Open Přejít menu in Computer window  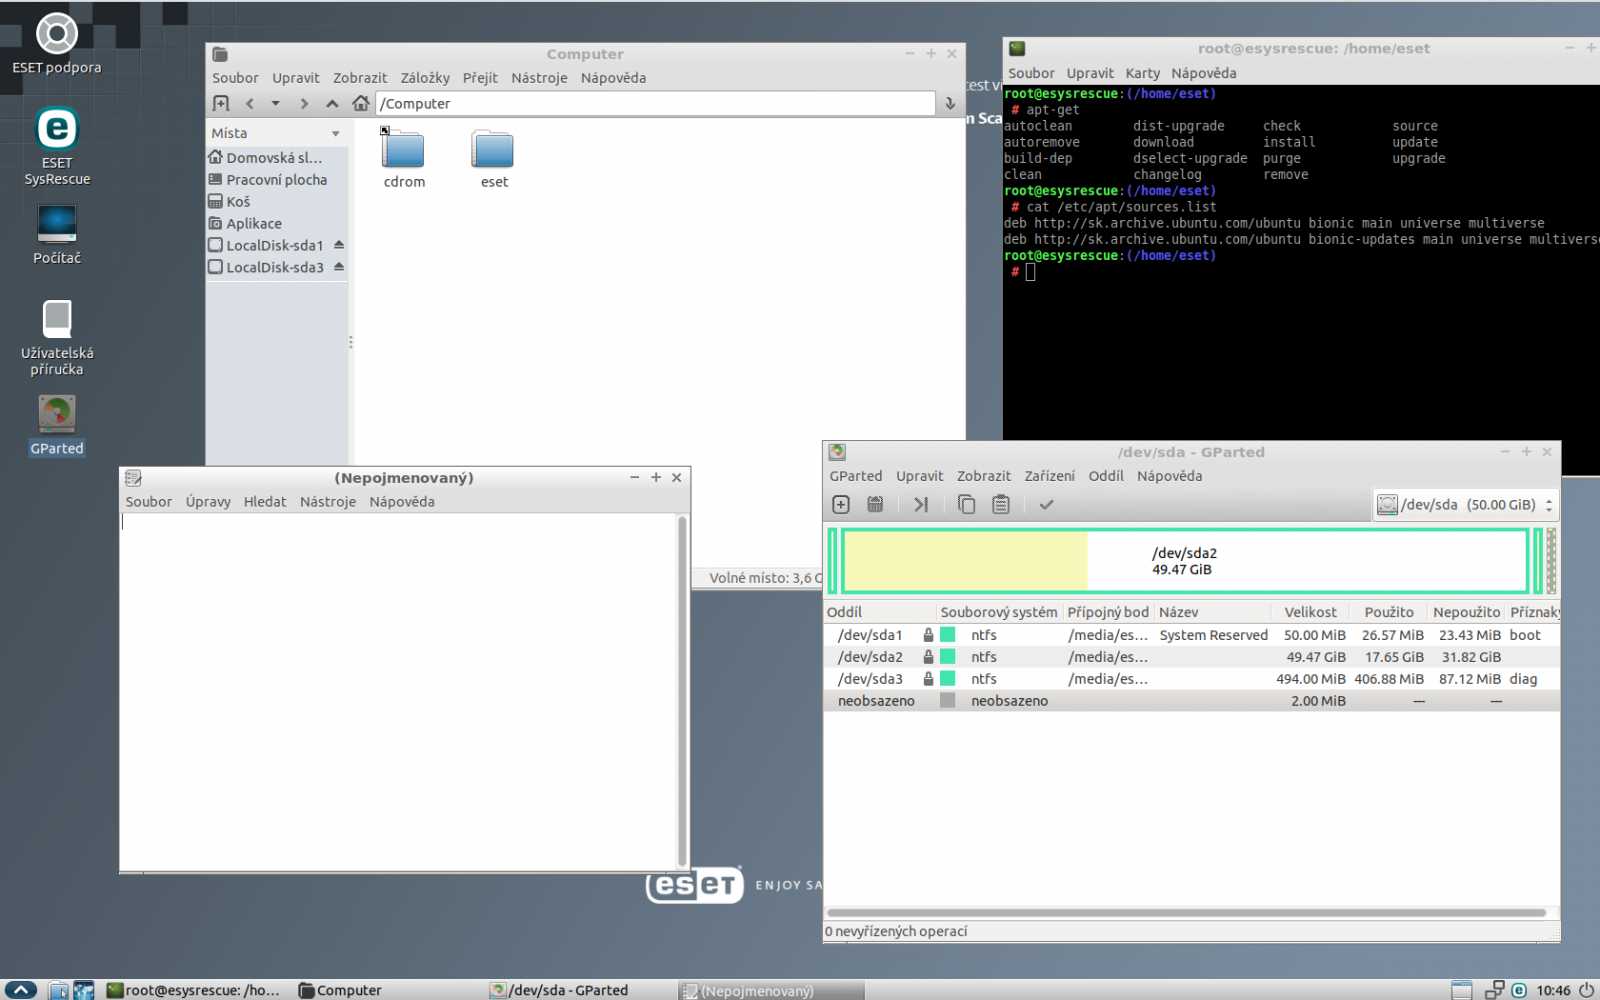[480, 78]
